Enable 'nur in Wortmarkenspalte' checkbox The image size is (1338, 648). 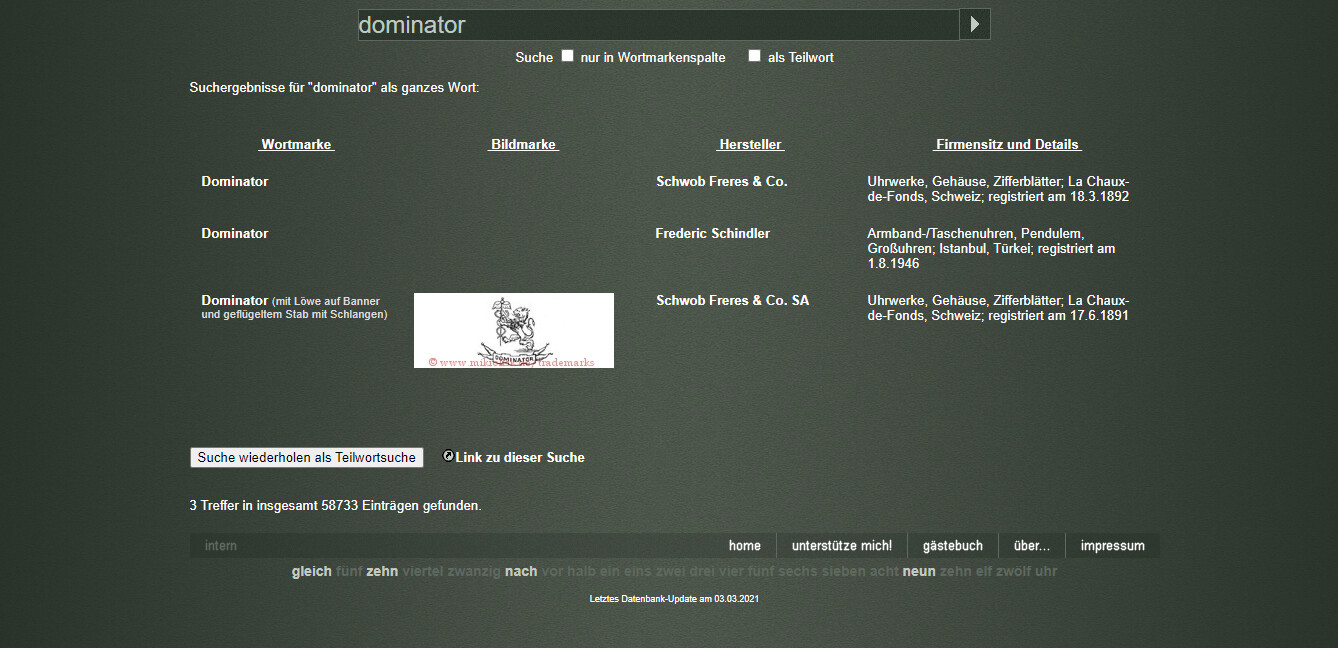pyautogui.click(x=567, y=56)
